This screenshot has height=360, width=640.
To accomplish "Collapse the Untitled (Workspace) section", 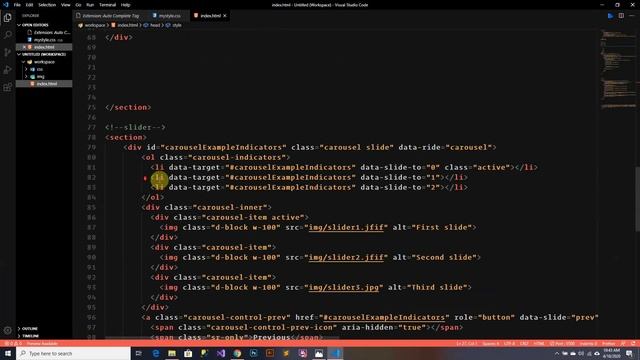I will pyautogui.click(x=41, y=54).
